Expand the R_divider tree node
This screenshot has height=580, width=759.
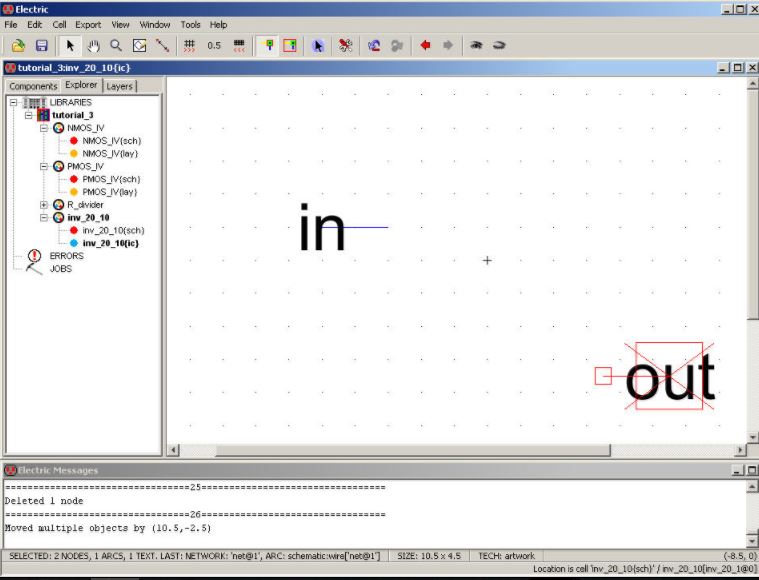pyautogui.click(x=44, y=204)
